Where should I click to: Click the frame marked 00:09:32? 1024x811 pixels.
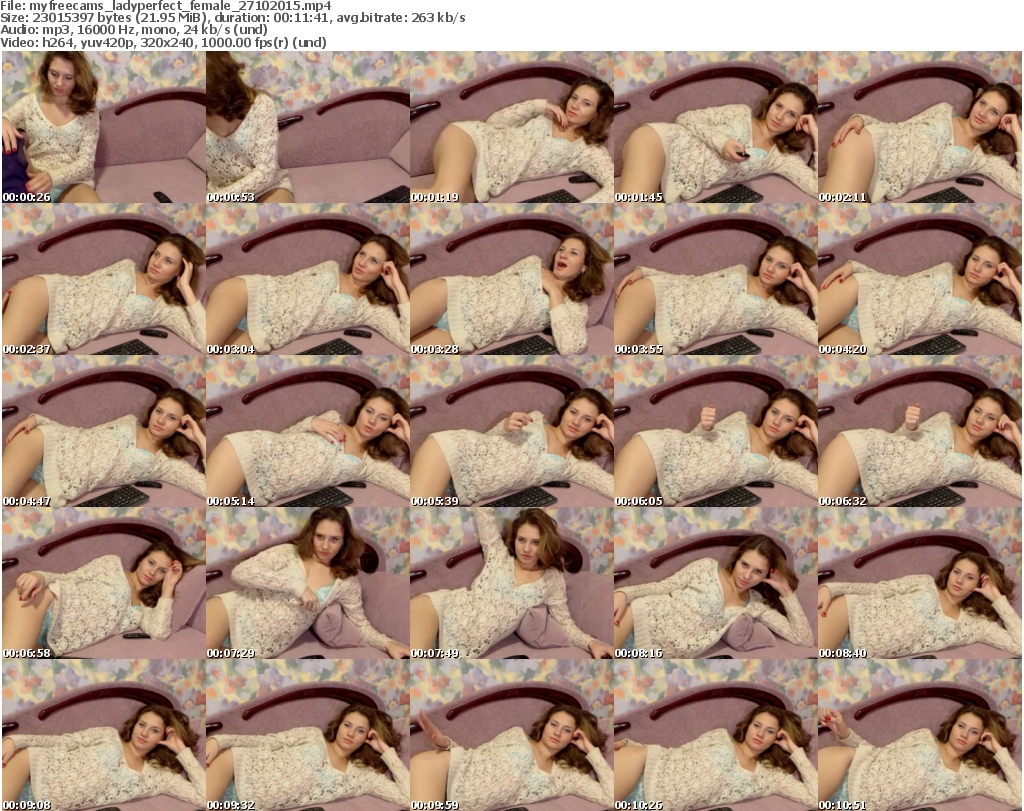point(308,735)
